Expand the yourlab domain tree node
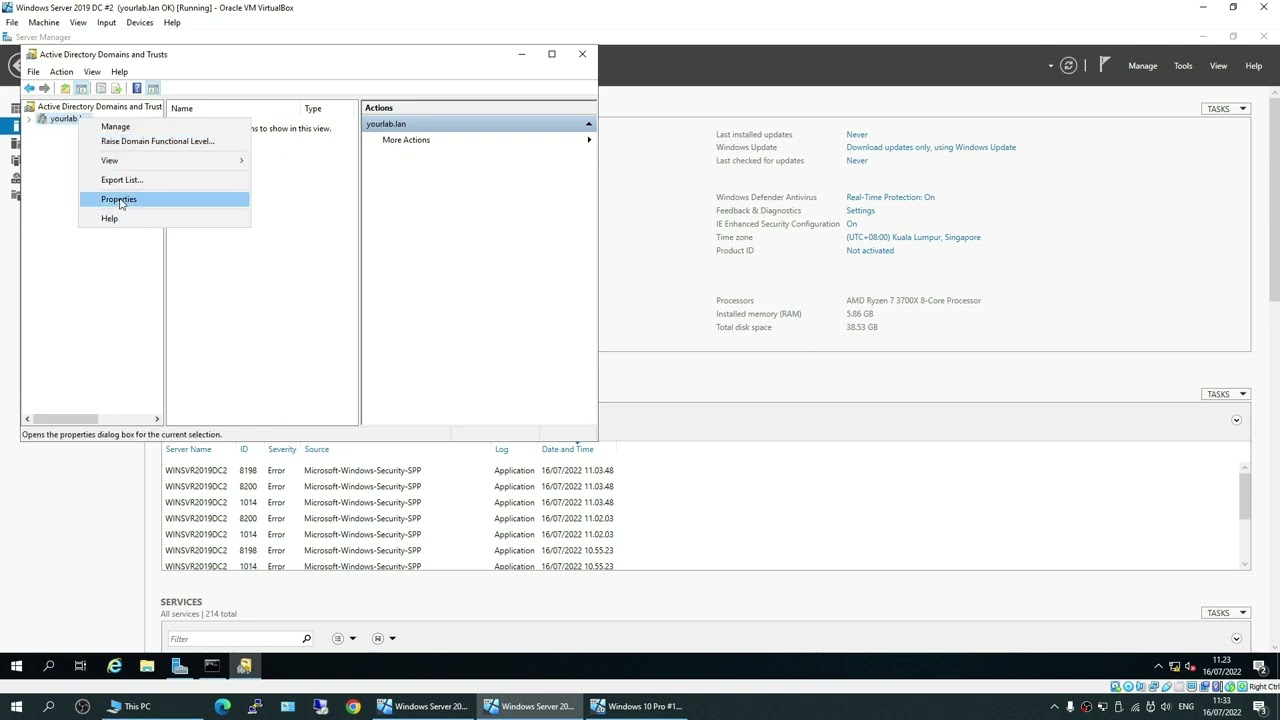This screenshot has height=720, width=1280. pyautogui.click(x=29, y=119)
